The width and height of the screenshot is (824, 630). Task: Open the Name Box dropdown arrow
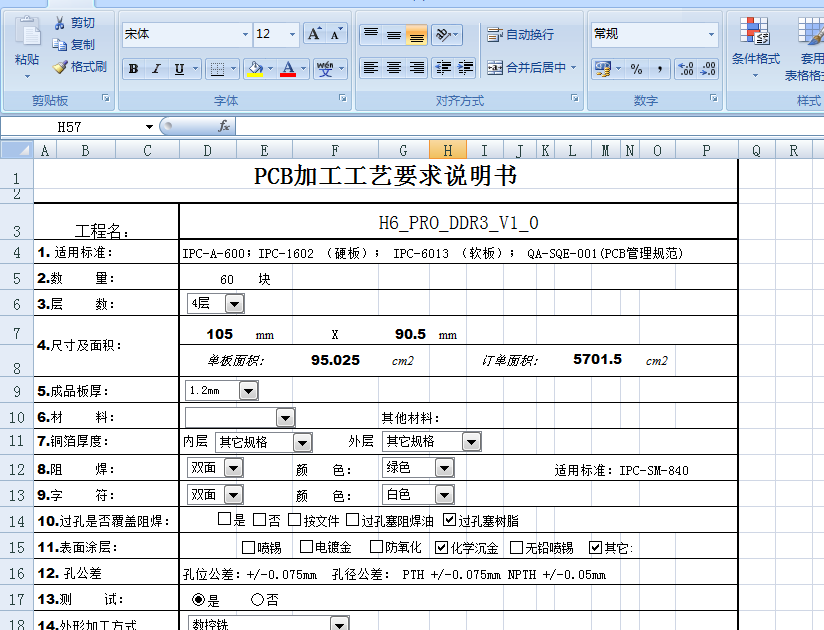[149, 127]
